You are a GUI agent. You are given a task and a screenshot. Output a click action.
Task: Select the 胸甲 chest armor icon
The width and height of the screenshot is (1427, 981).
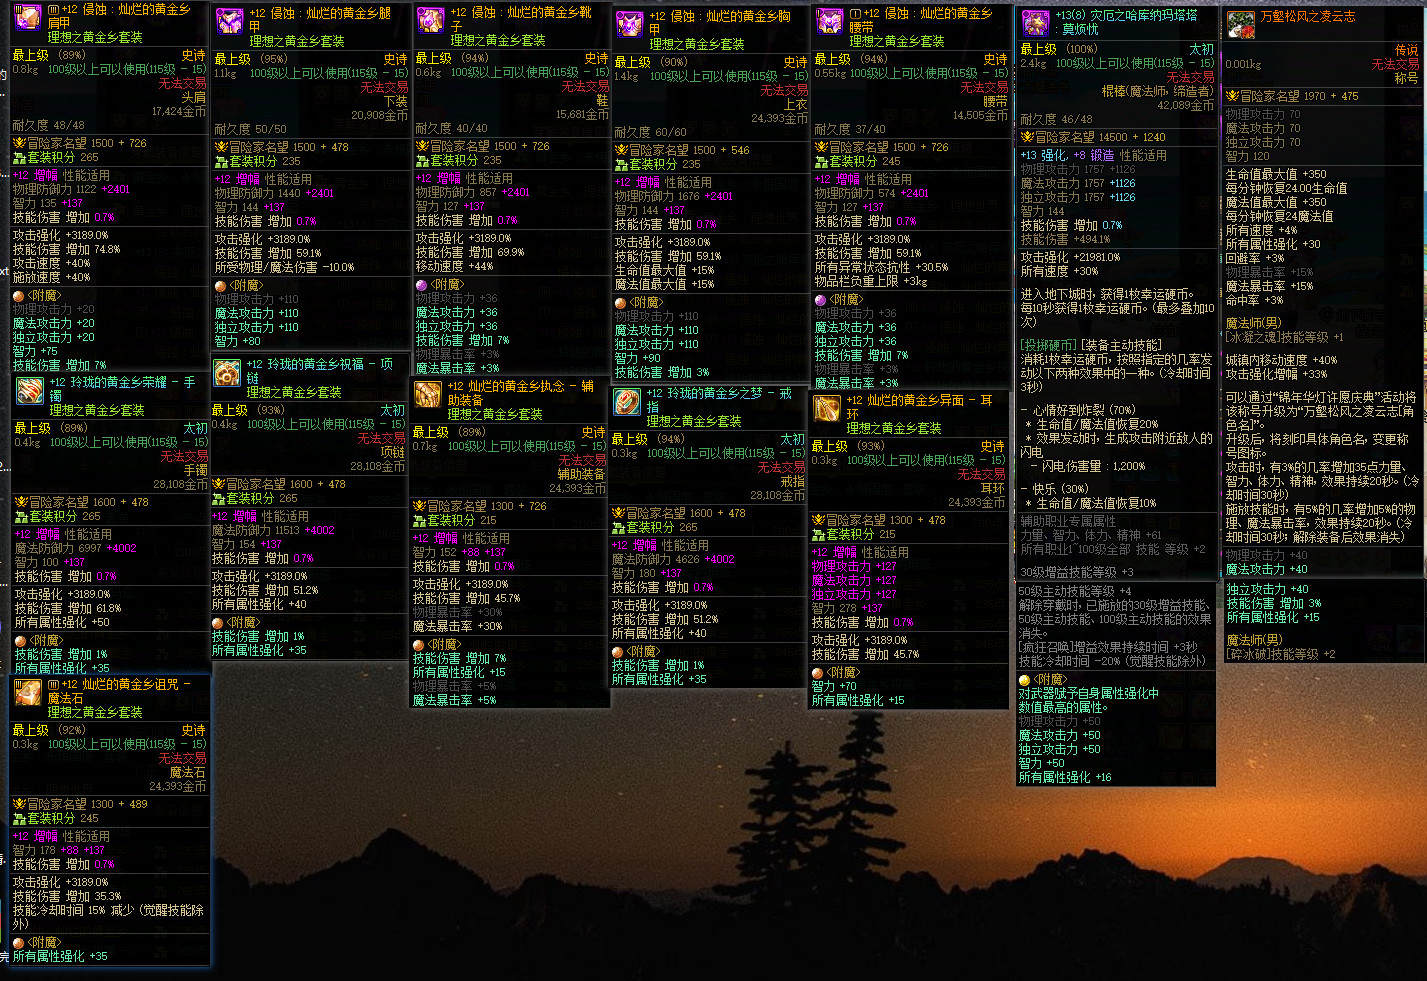click(630, 24)
